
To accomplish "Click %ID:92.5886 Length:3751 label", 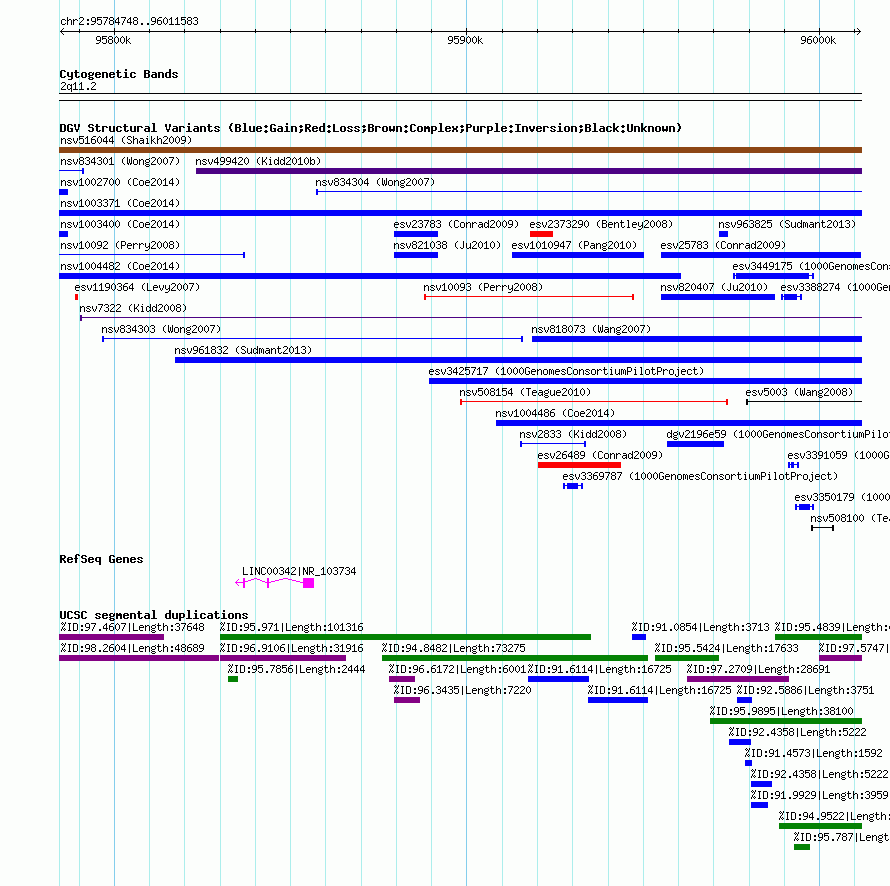I will 805,690.
